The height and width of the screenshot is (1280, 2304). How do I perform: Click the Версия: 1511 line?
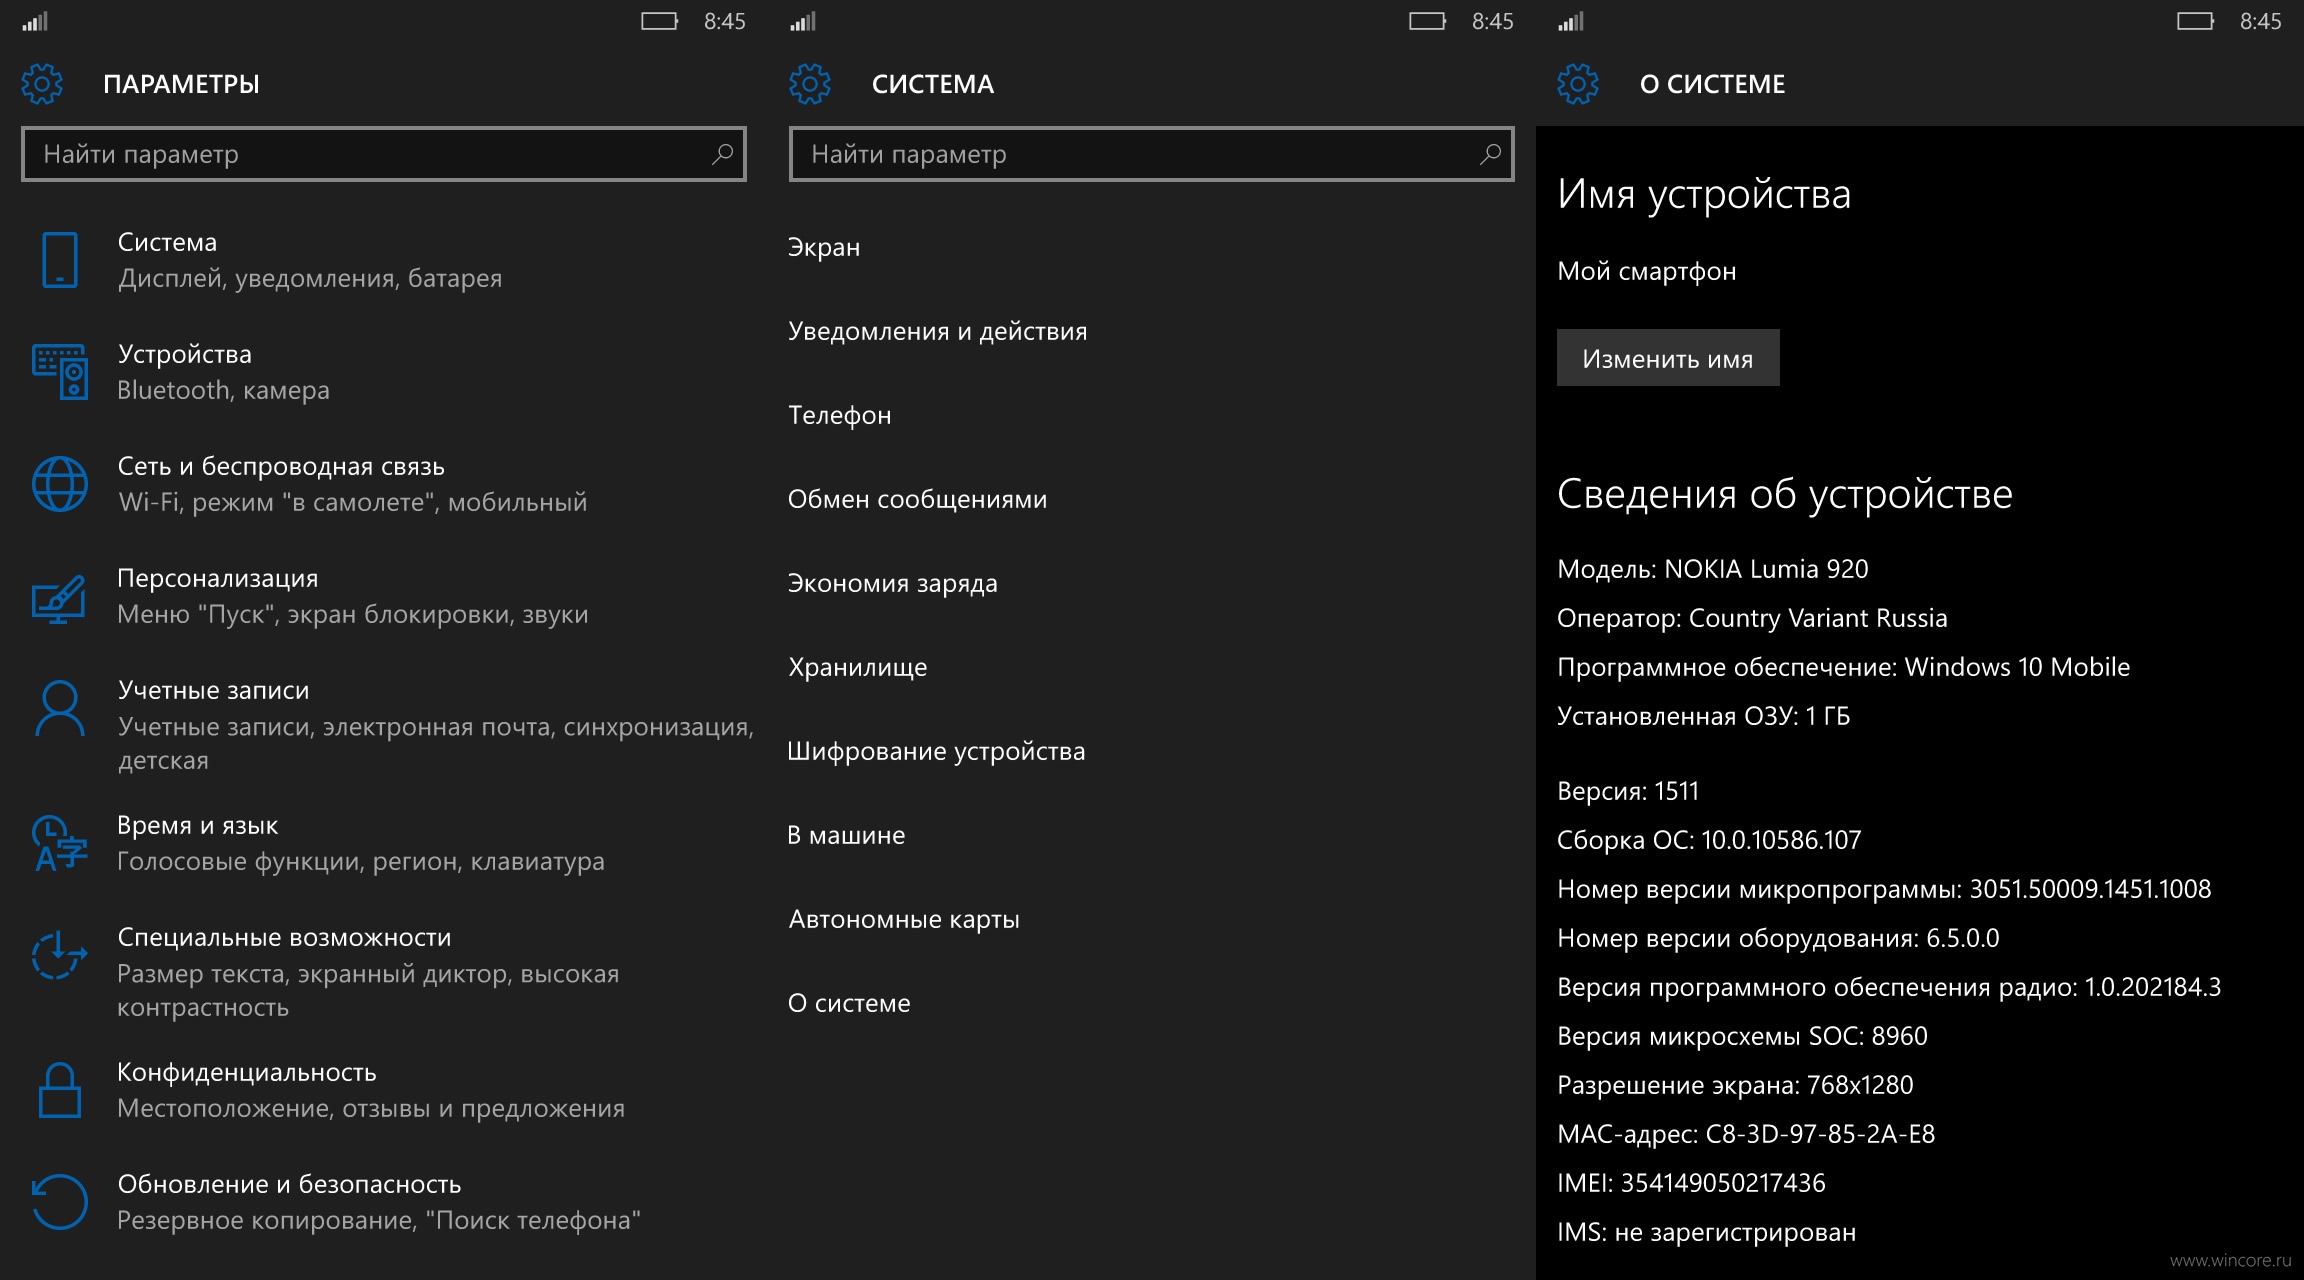pyautogui.click(x=1628, y=791)
